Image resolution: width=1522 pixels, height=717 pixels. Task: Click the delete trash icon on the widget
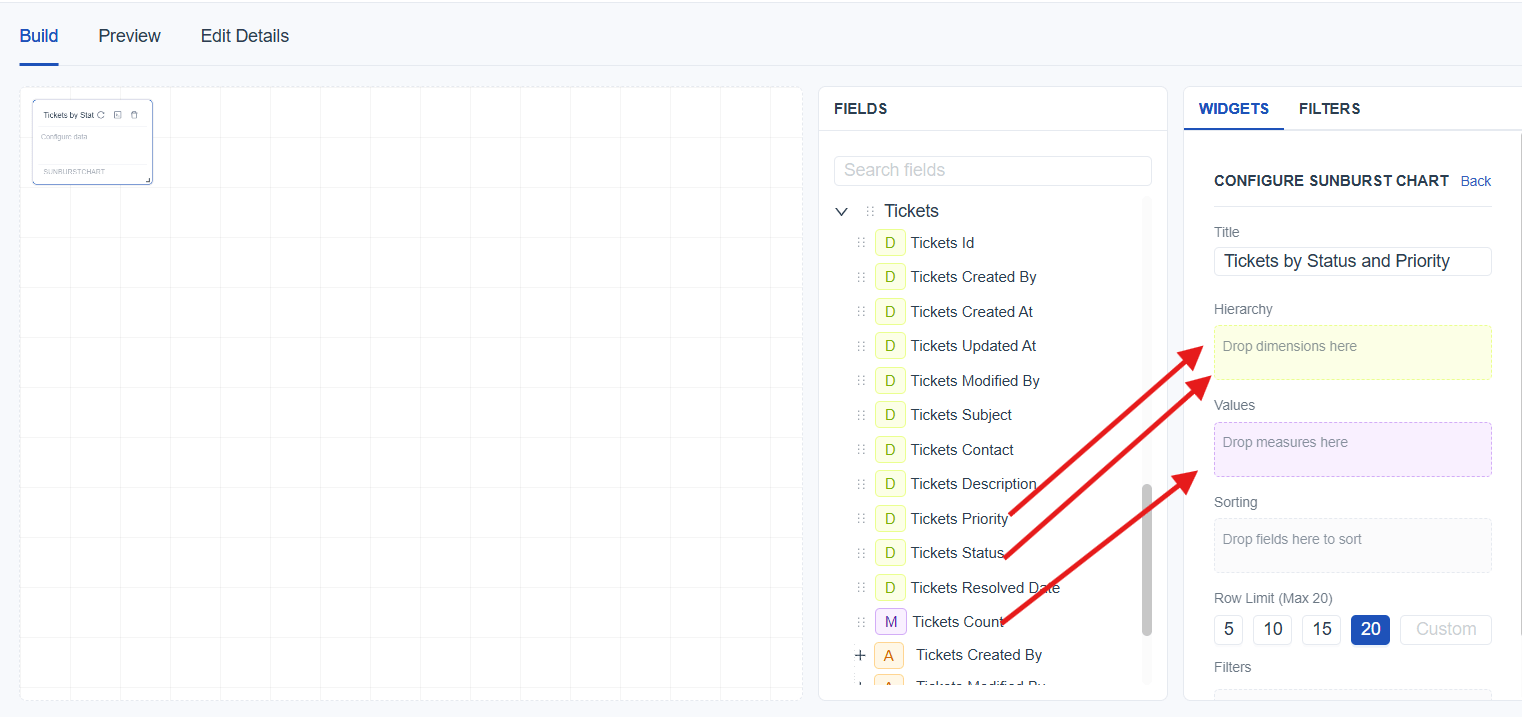point(134,115)
